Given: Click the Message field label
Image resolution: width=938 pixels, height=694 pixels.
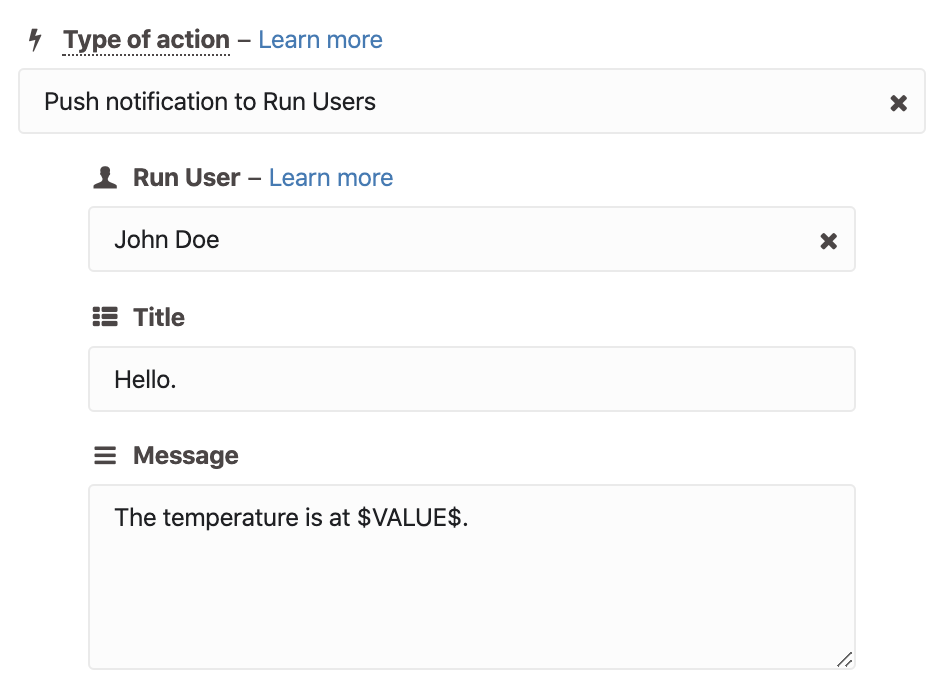Looking at the screenshot, I should pyautogui.click(x=185, y=456).
